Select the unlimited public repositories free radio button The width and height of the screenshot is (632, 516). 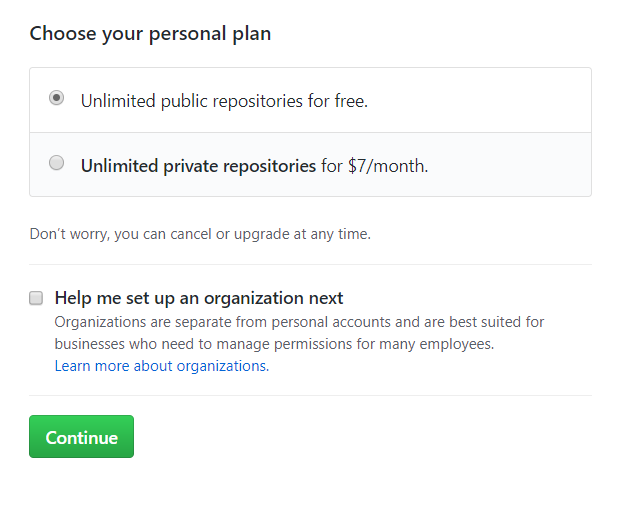(x=57, y=98)
